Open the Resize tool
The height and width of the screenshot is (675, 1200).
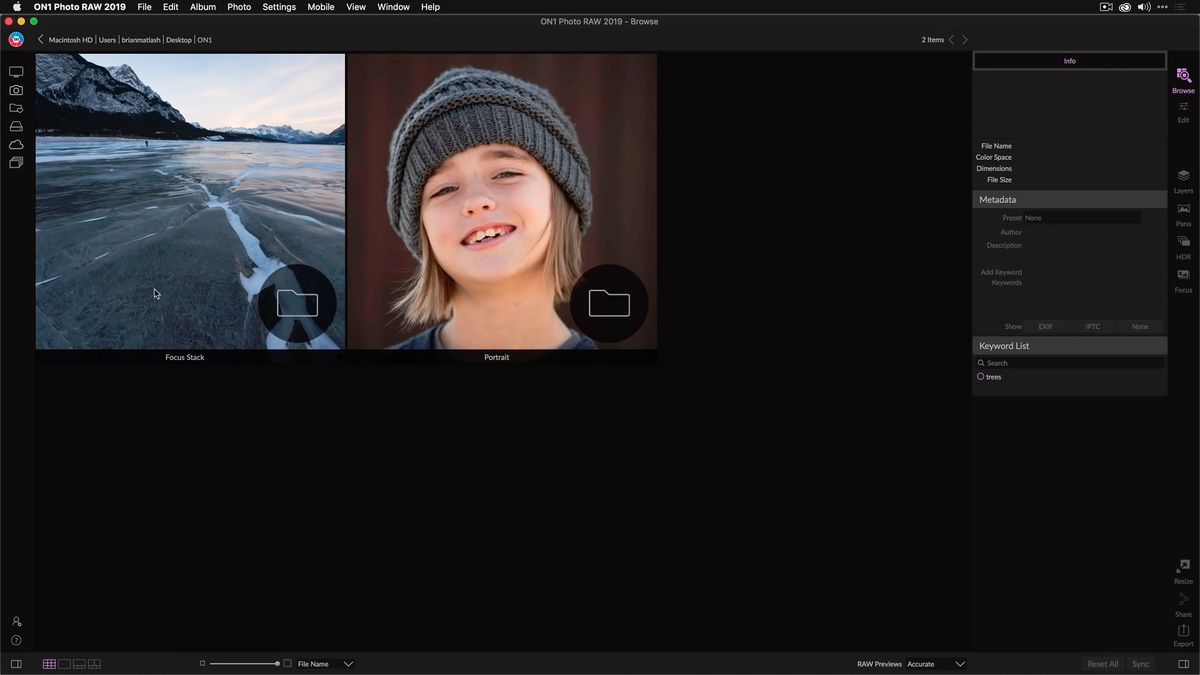click(x=1183, y=570)
